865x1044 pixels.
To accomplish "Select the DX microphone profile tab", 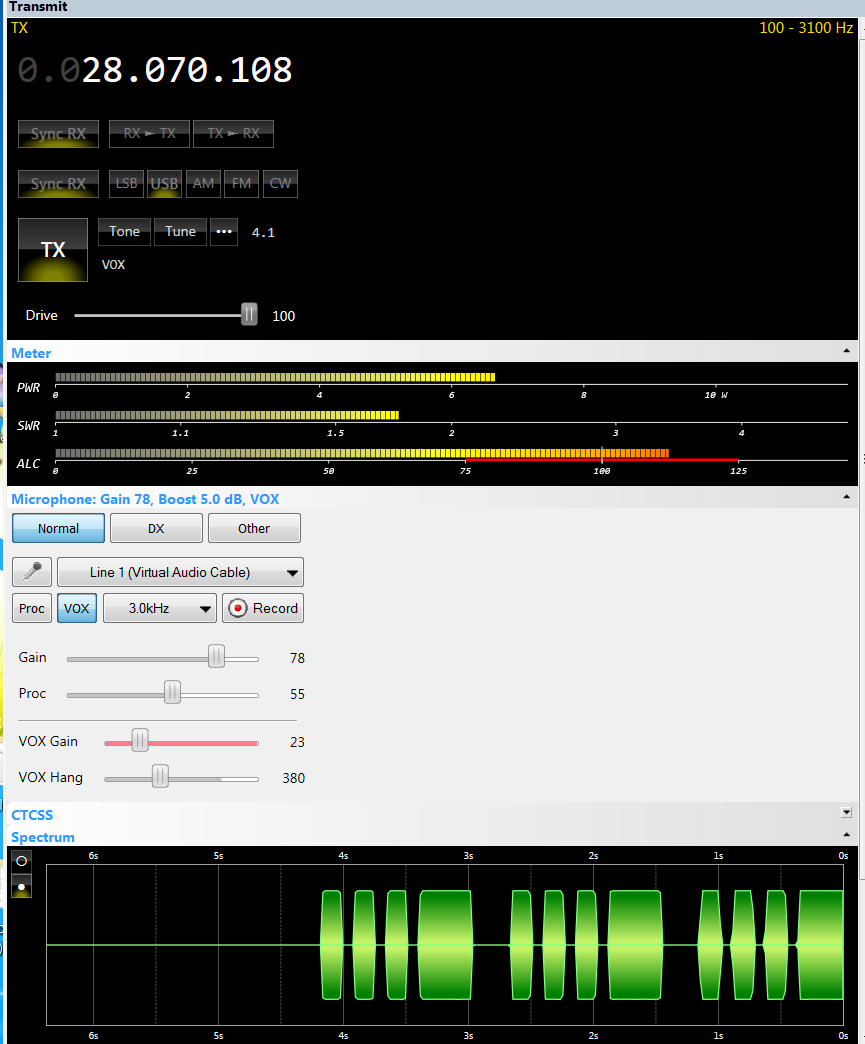I will [156, 528].
